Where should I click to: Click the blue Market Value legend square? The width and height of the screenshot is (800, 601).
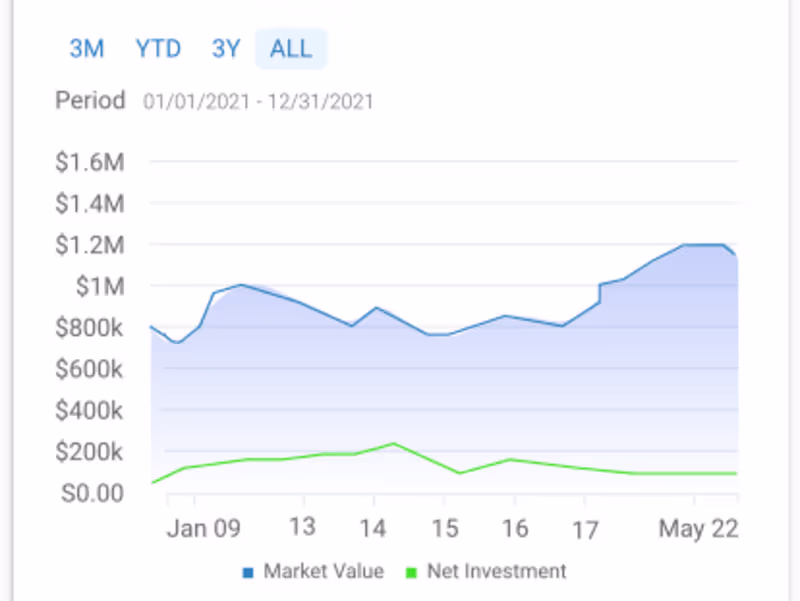coord(248,573)
